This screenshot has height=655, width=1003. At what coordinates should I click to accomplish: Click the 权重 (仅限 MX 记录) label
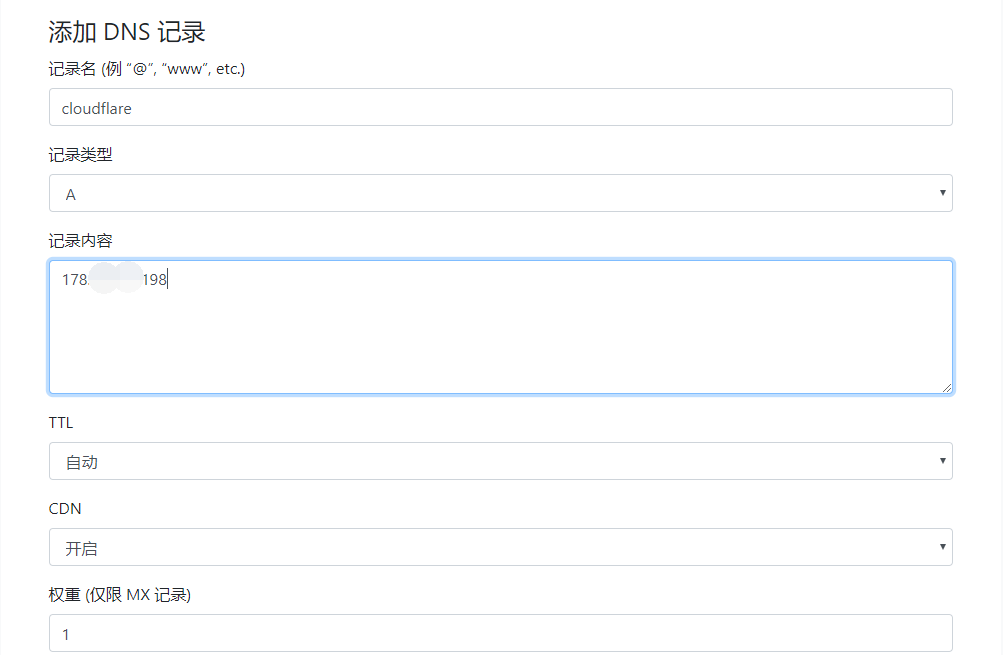(x=120, y=595)
